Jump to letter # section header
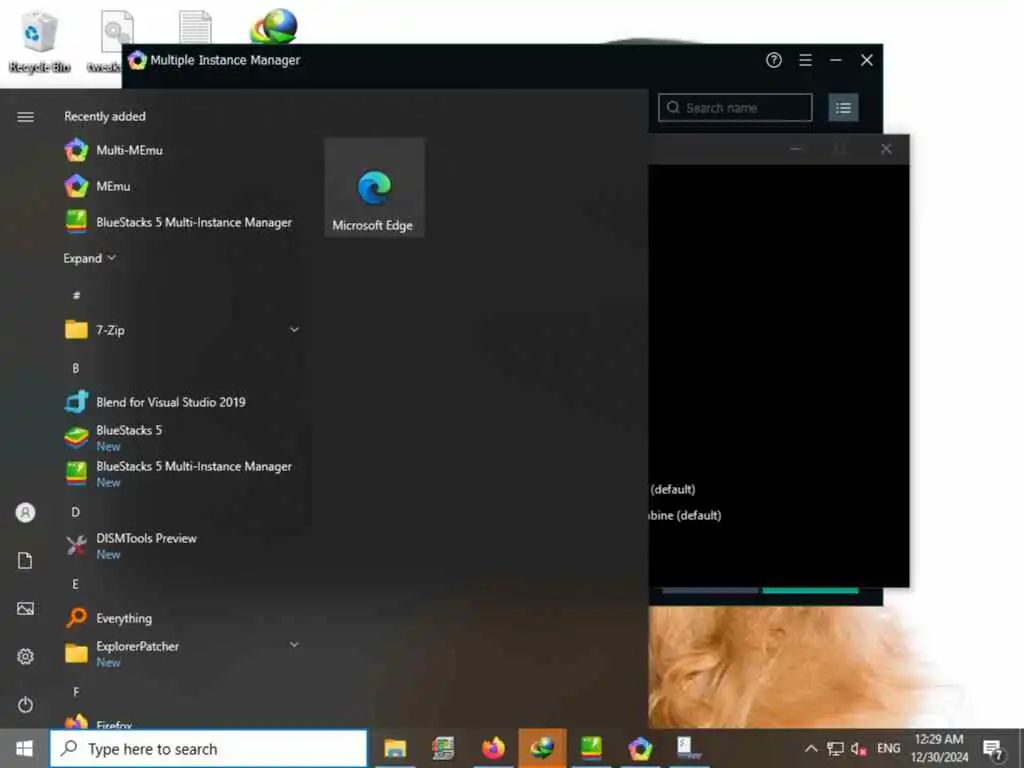The width and height of the screenshot is (1024, 768). point(76,295)
